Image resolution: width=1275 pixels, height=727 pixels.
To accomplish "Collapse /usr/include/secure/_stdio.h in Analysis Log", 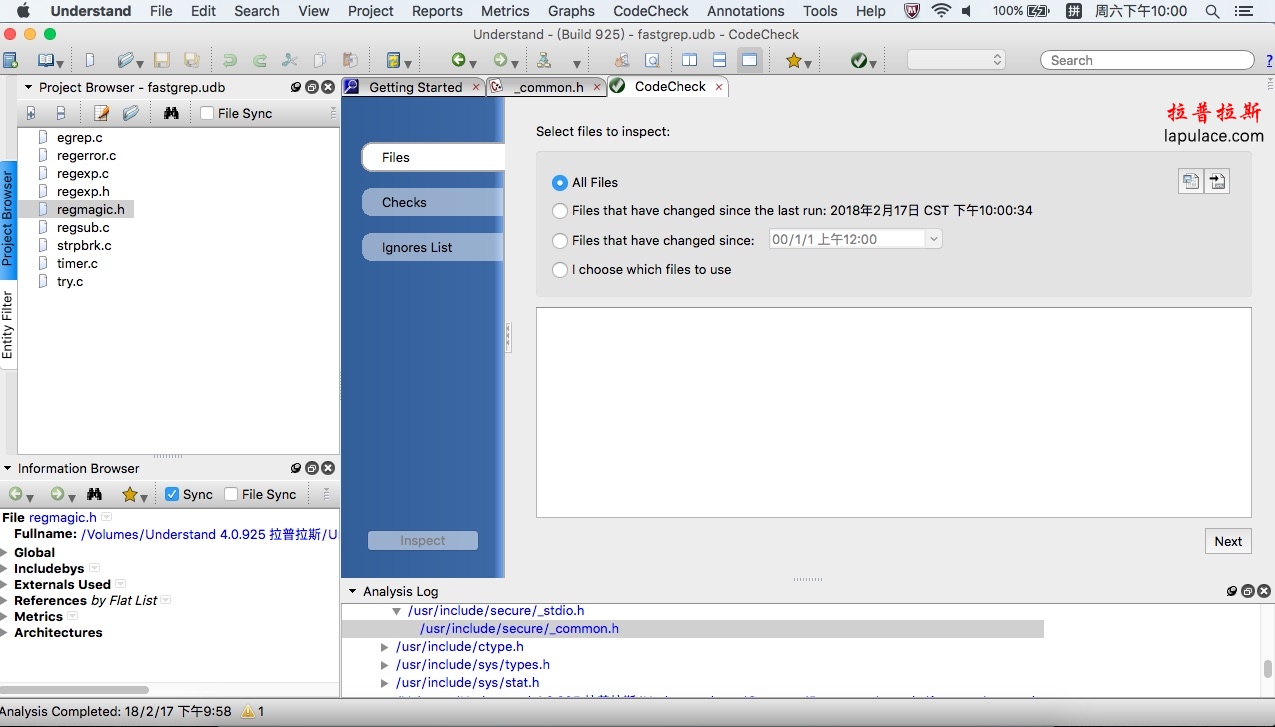I will tap(397, 611).
